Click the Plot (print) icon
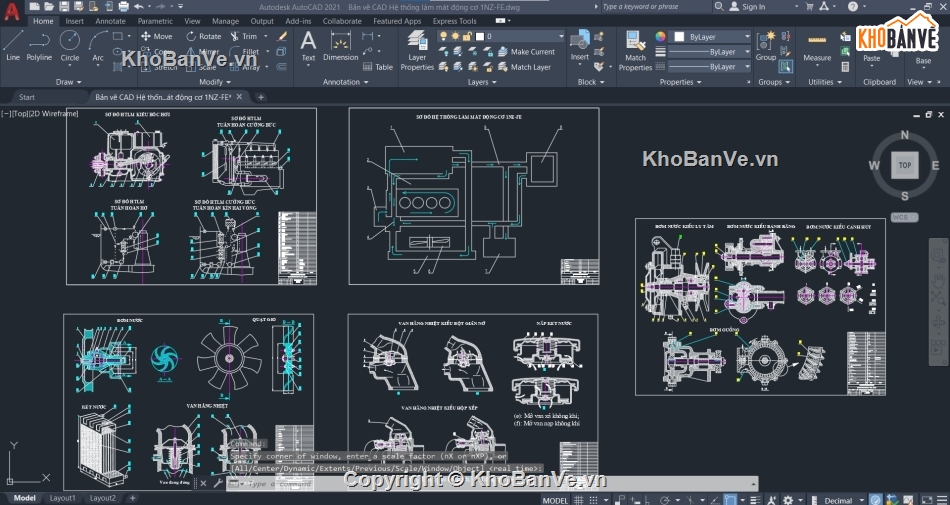 pyautogui.click(x=124, y=7)
